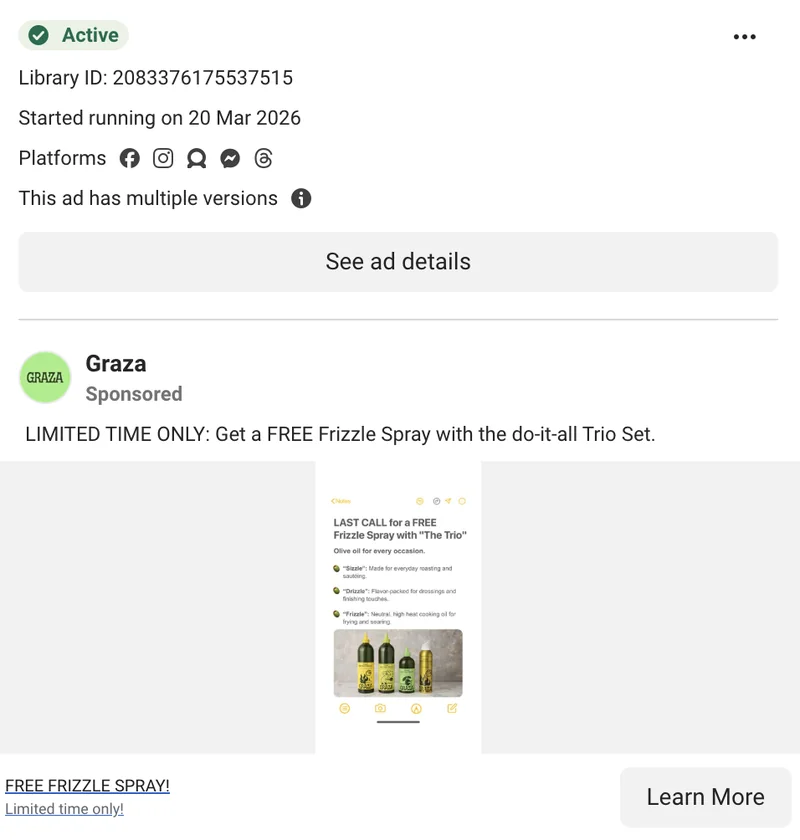Click the 'See ad details' button
The image size is (800, 840).
click(398, 261)
